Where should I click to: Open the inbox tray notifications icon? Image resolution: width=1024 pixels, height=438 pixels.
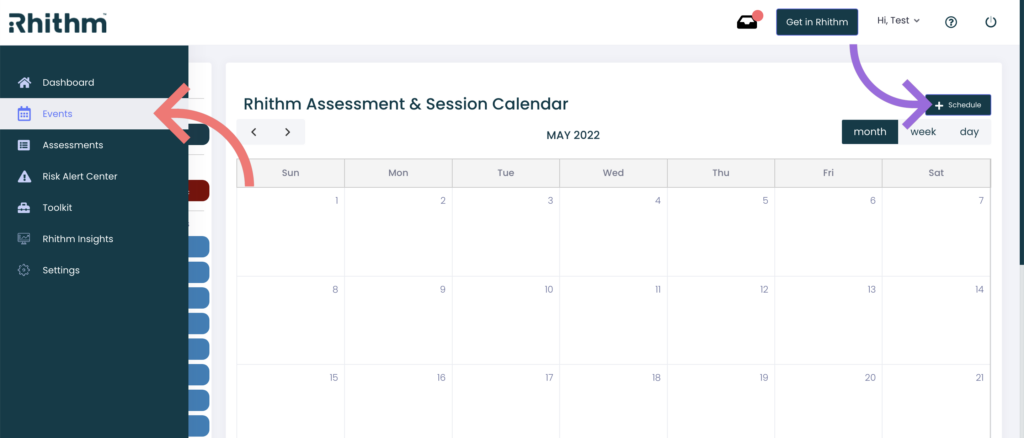tap(747, 22)
